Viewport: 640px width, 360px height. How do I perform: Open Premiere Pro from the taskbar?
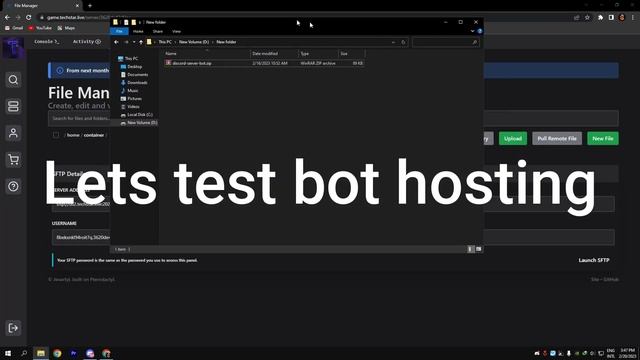click(73, 353)
